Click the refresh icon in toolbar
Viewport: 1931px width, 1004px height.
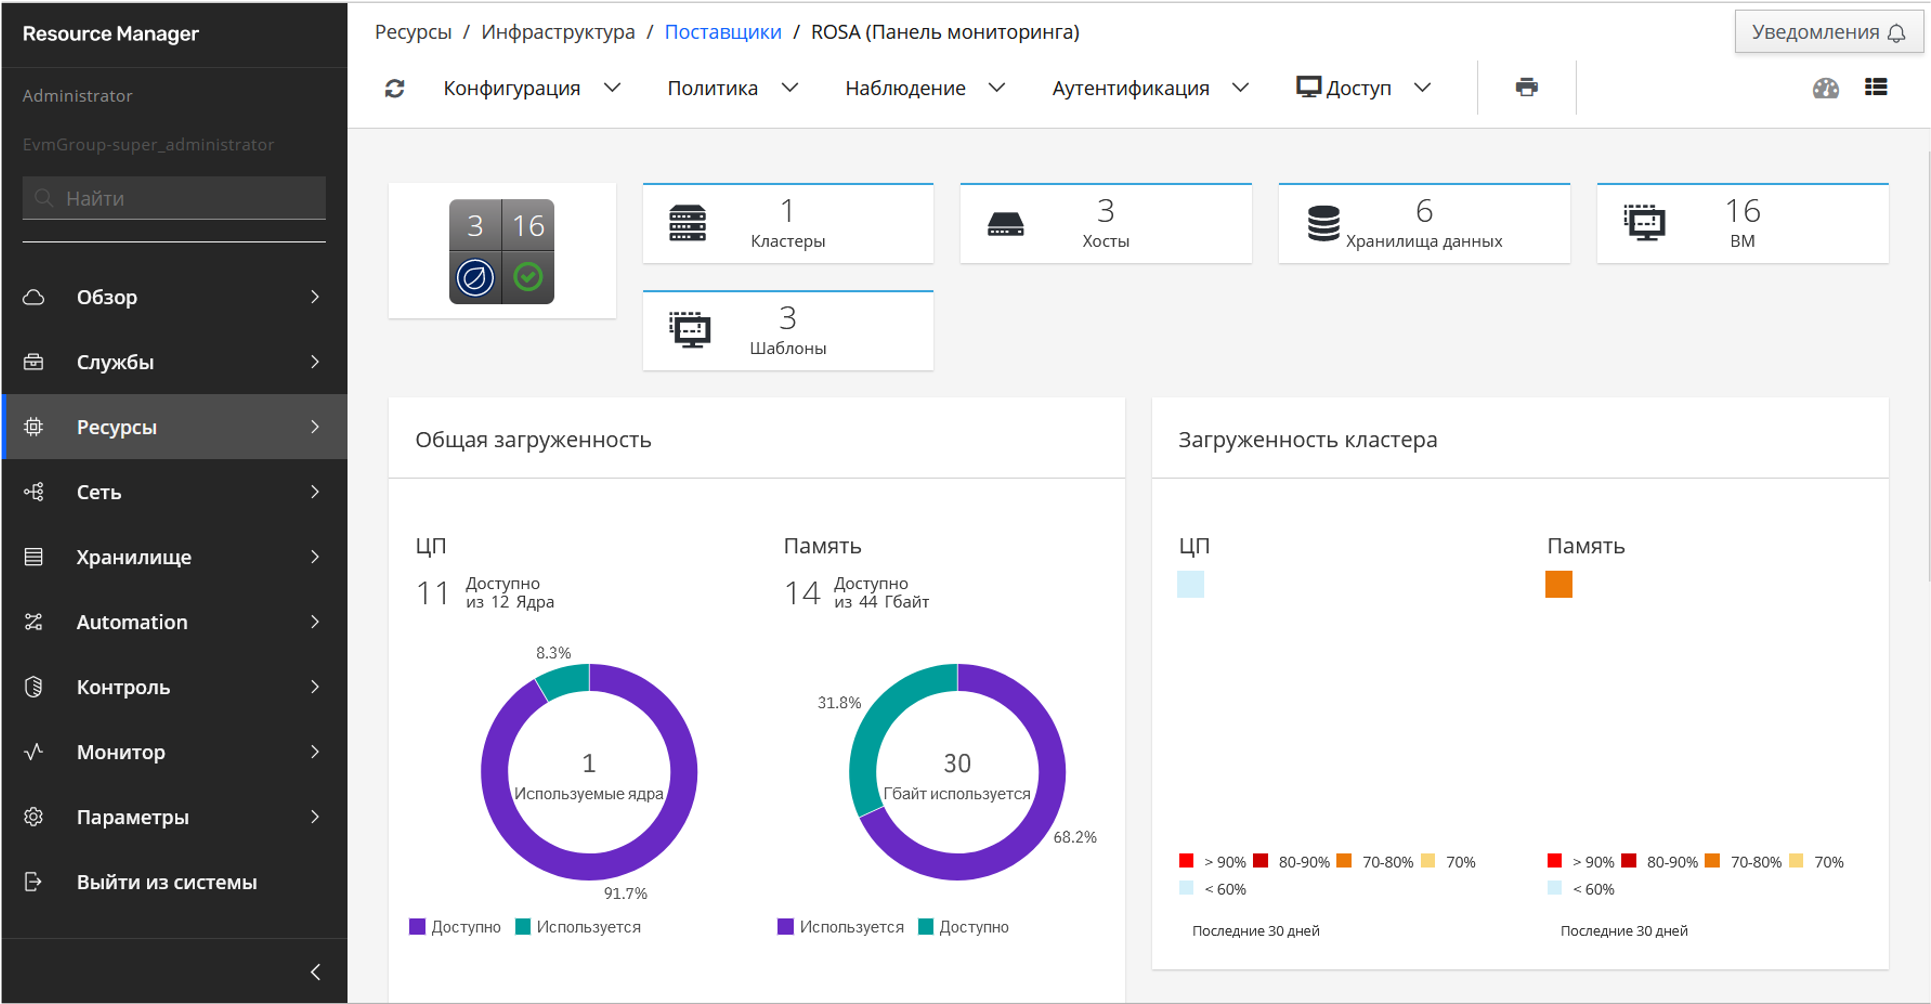[x=395, y=88]
